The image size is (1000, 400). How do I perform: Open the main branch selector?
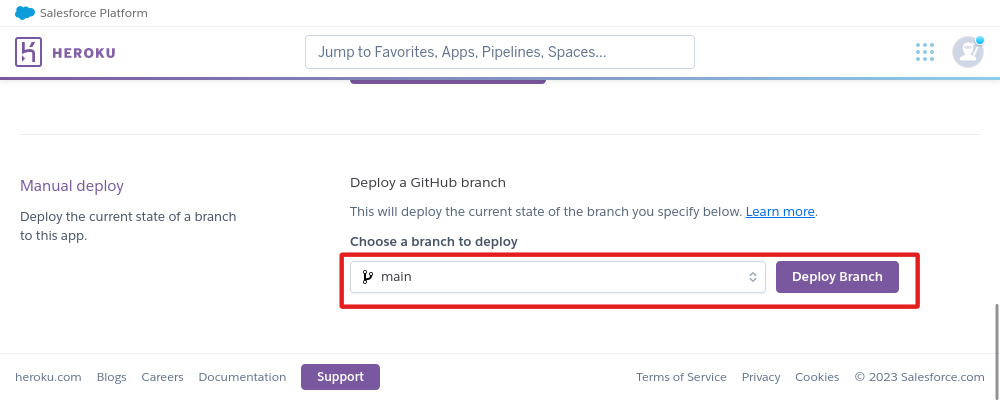point(557,277)
